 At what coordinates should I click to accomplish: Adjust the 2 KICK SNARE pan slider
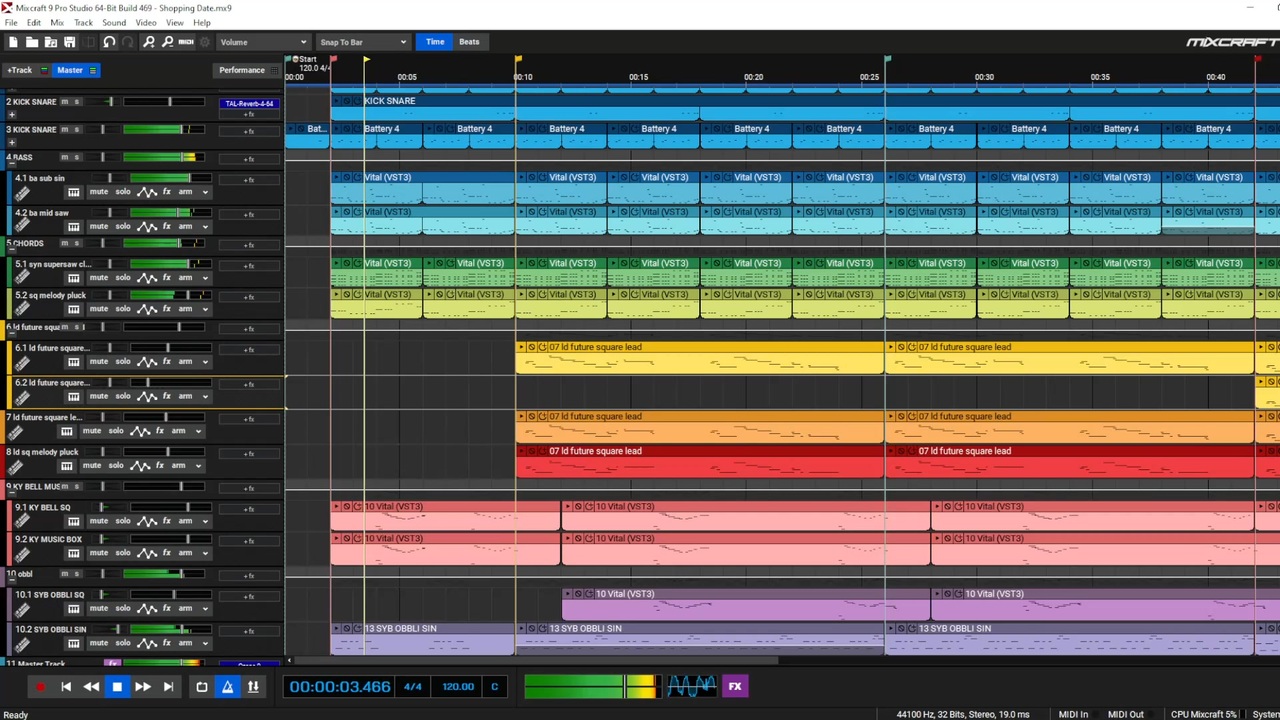pyautogui.click(x=103, y=102)
